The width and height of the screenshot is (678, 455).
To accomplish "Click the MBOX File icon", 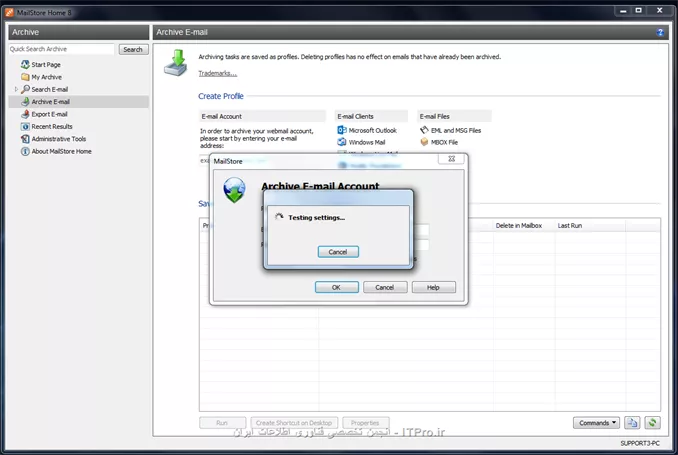I will [x=424, y=142].
